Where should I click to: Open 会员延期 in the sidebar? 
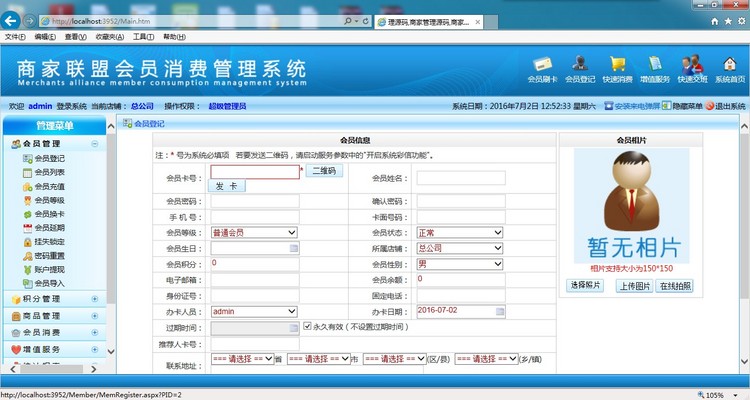44,228
